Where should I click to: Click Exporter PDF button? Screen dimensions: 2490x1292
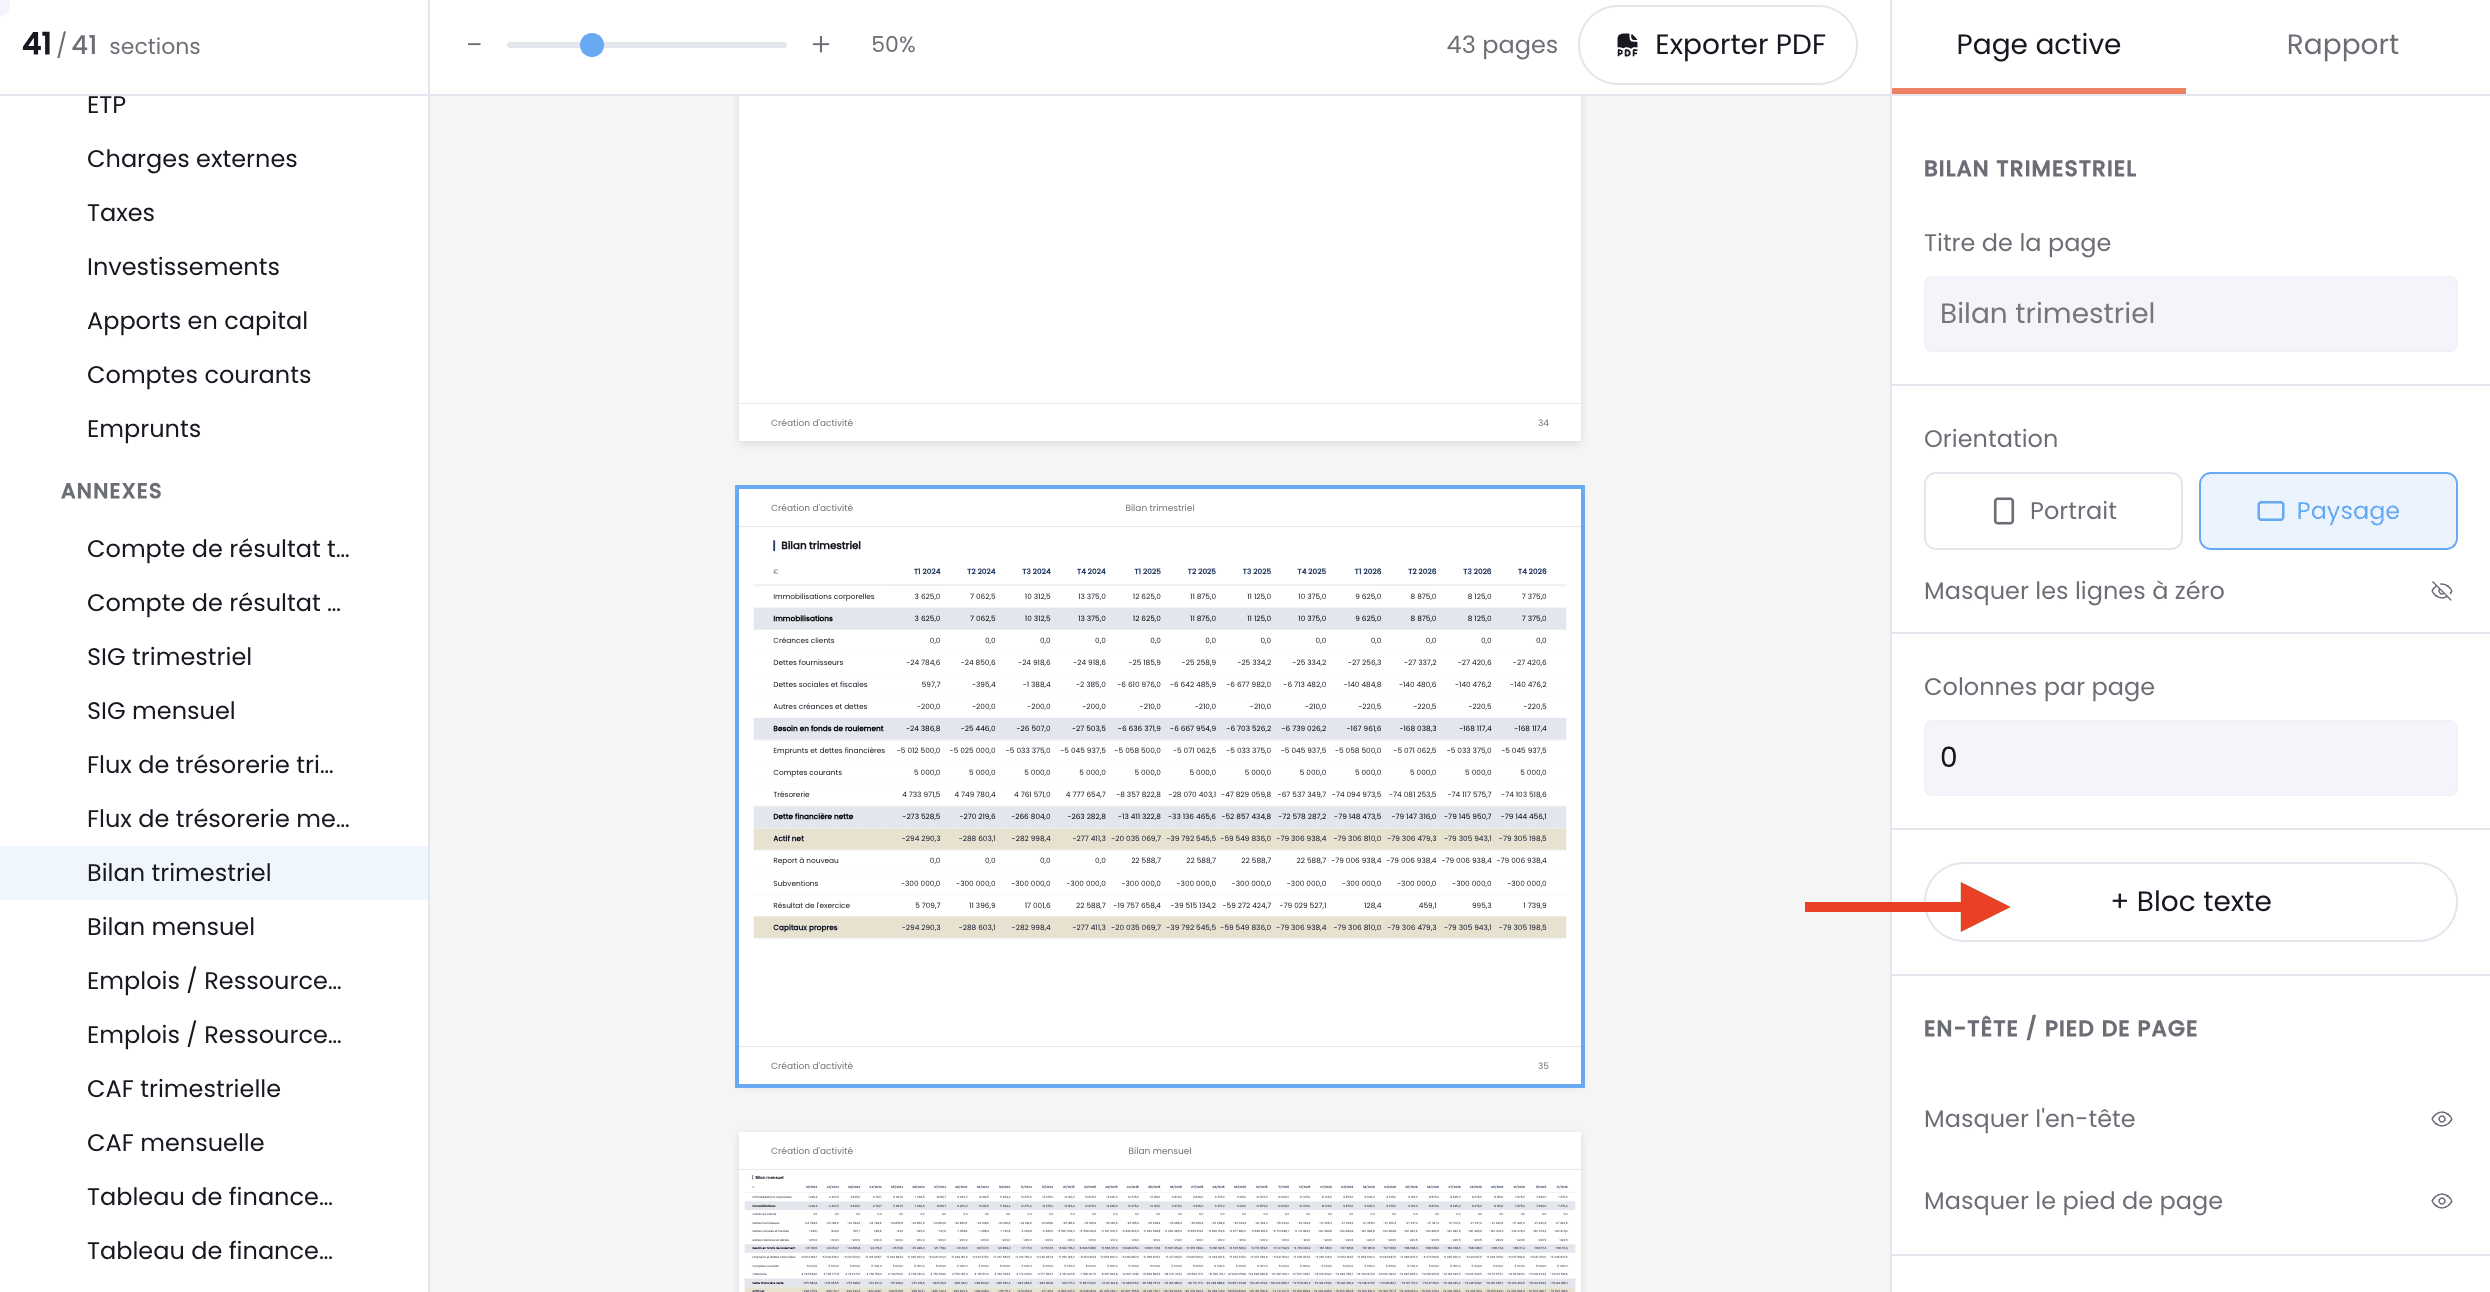click(1718, 45)
